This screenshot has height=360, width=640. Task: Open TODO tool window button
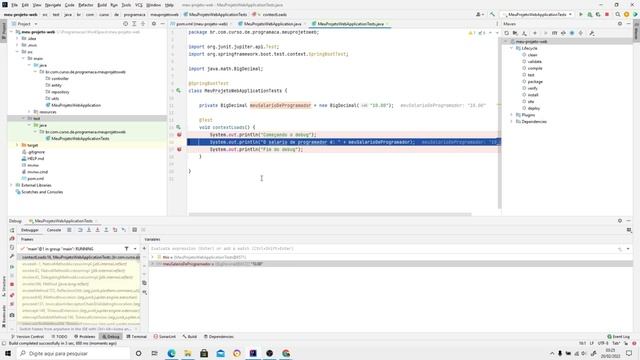[60, 337]
